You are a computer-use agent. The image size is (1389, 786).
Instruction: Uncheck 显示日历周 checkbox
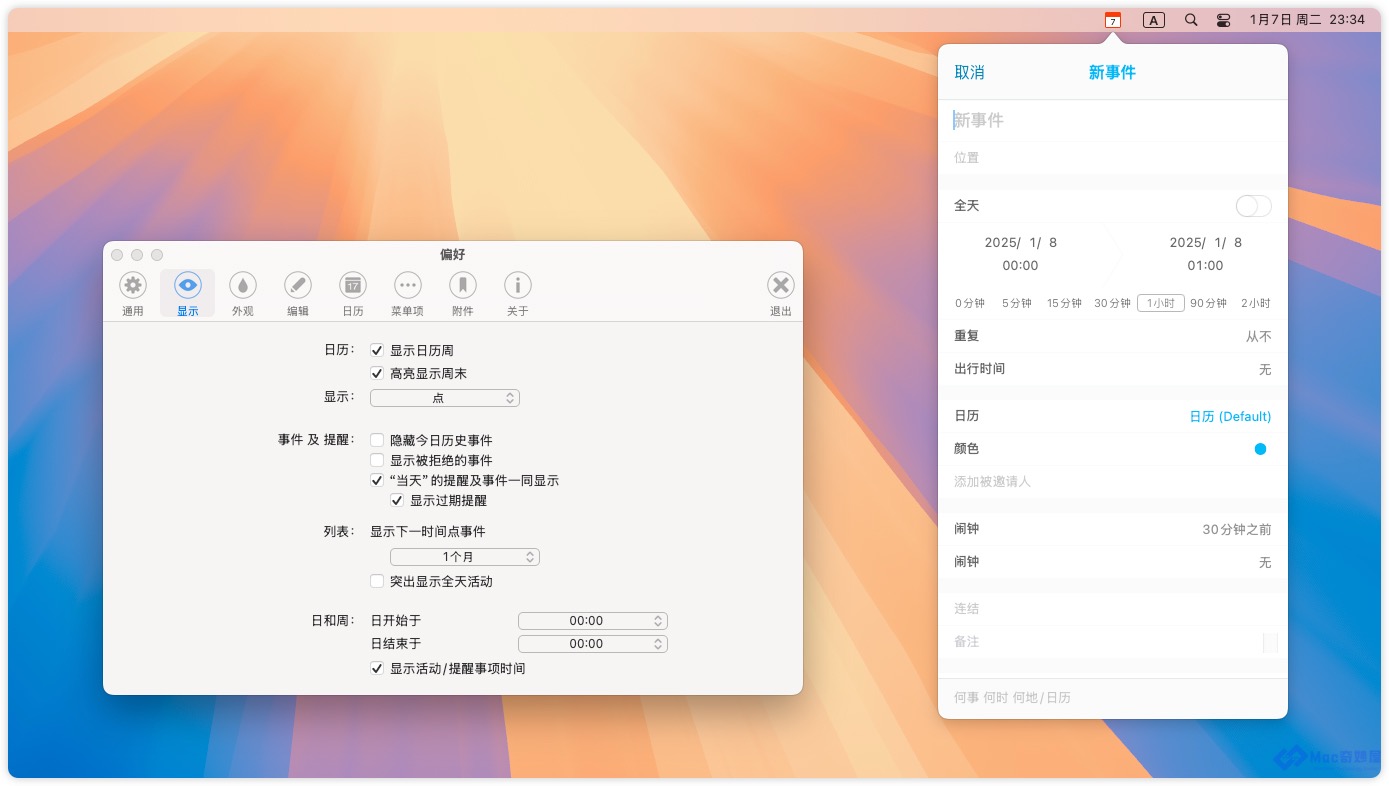[x=377, y=351]
